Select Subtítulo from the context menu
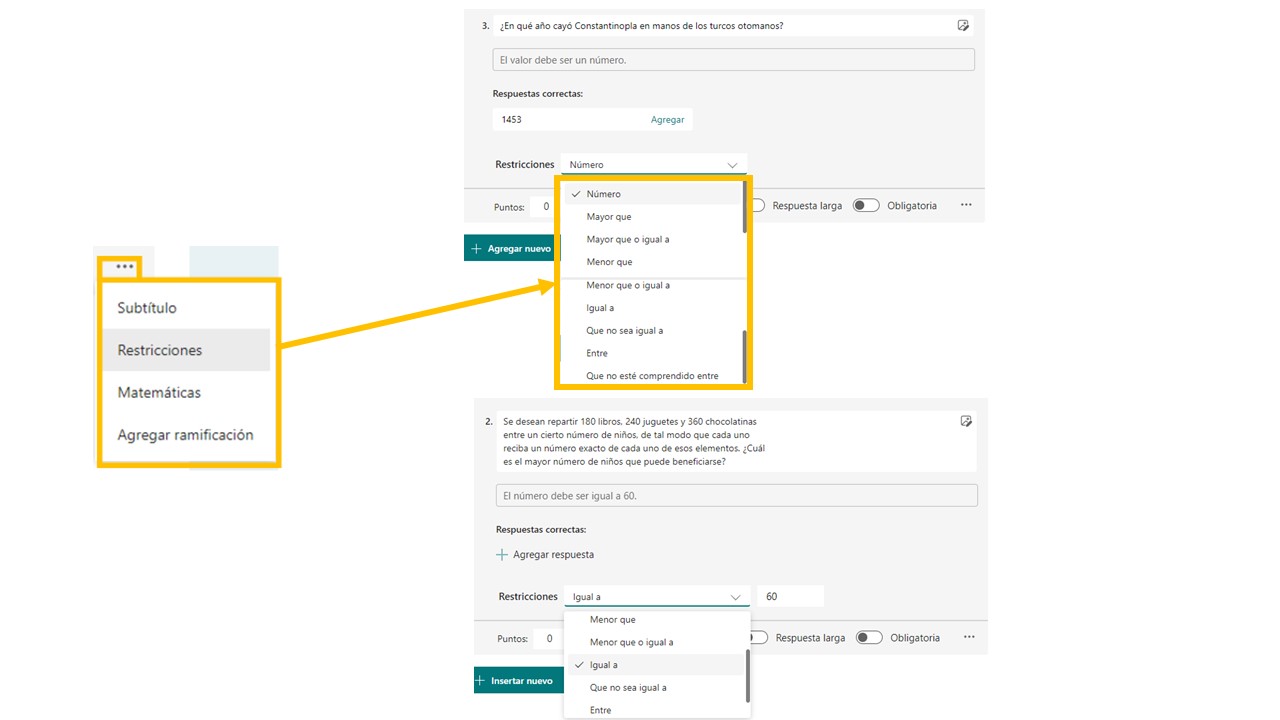Viewport: 1280px width, 720px height. tap(185, 308)
